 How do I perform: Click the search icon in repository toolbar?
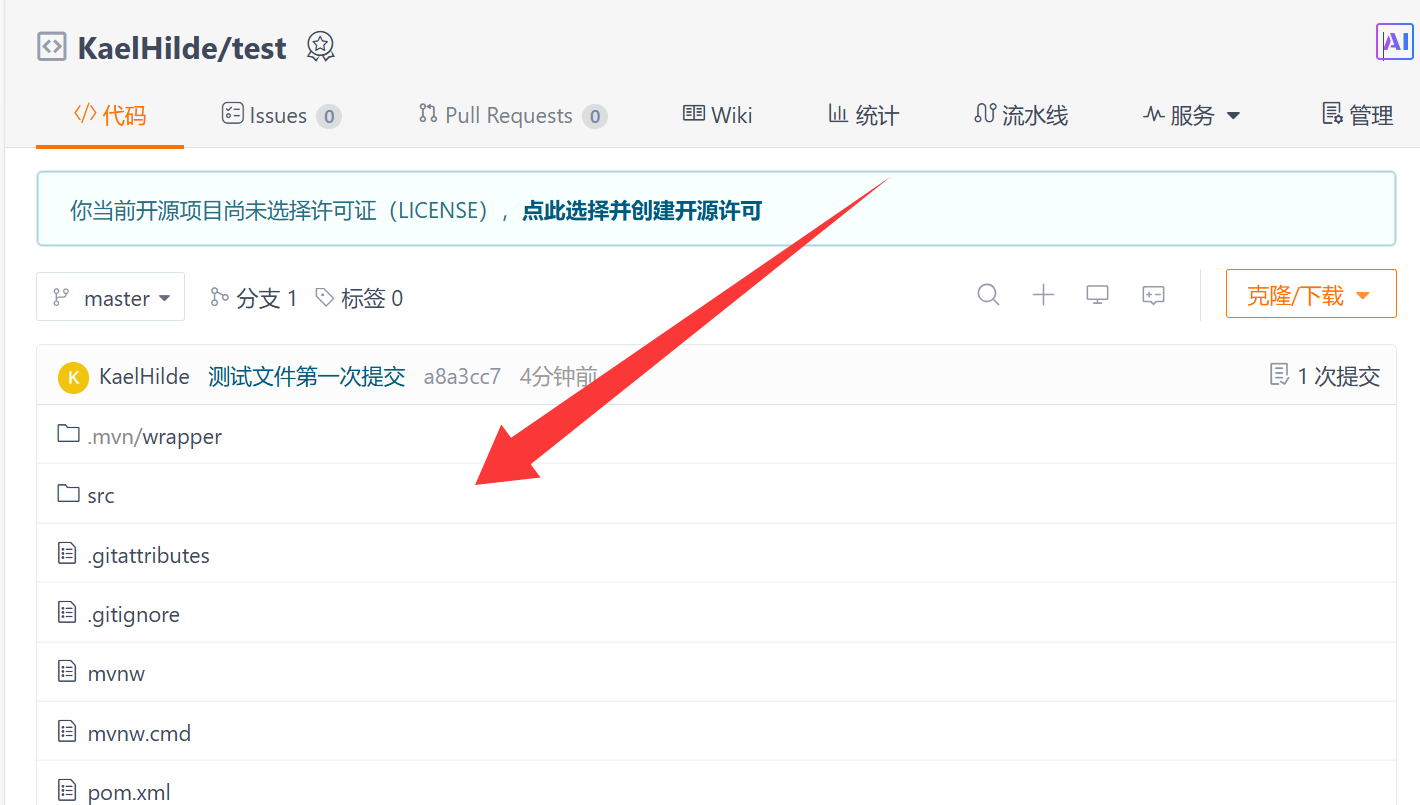988,295
